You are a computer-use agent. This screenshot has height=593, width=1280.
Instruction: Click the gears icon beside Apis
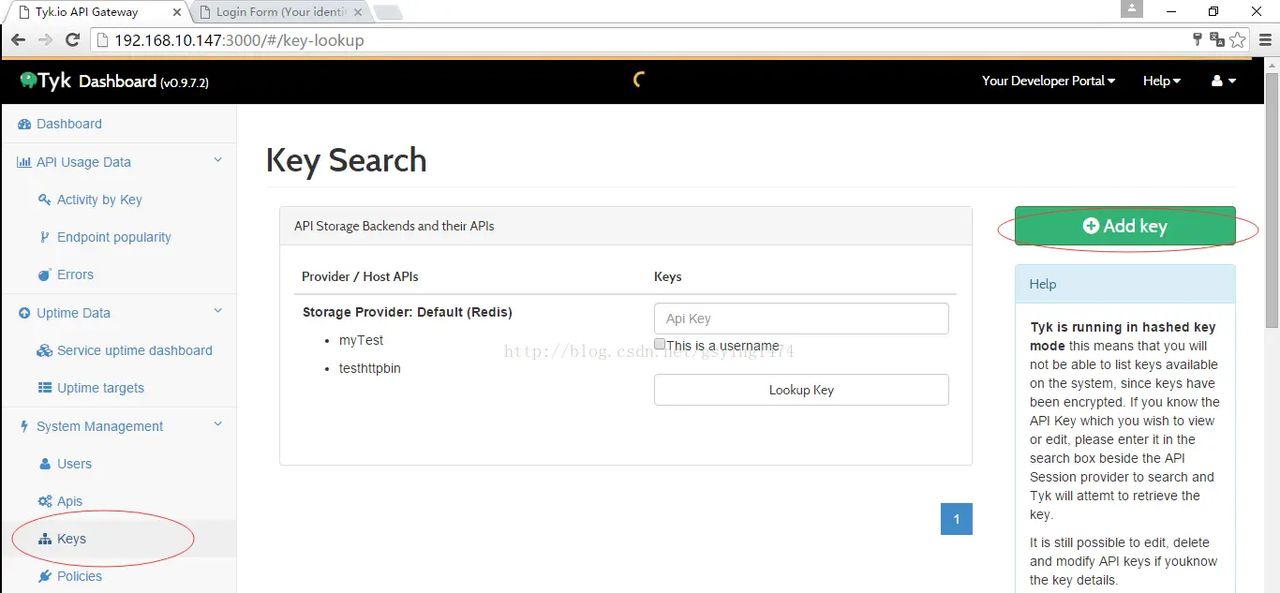coord(44,501)
